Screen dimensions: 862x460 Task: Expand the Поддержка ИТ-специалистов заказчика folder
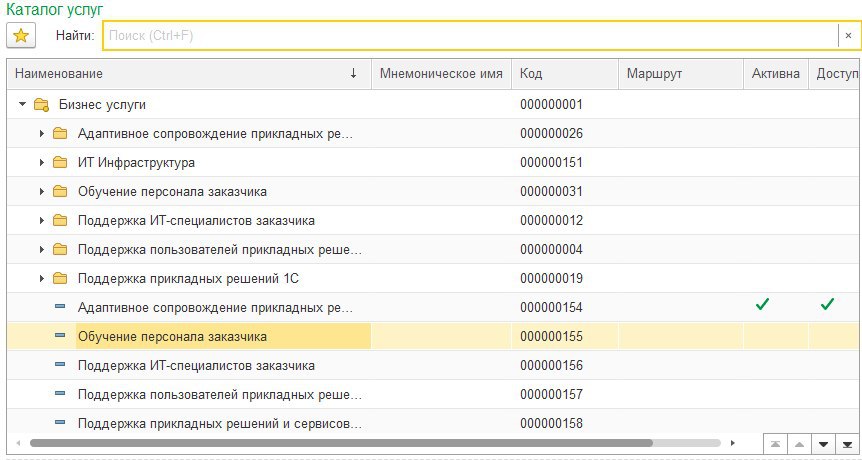tap(42, 220)
